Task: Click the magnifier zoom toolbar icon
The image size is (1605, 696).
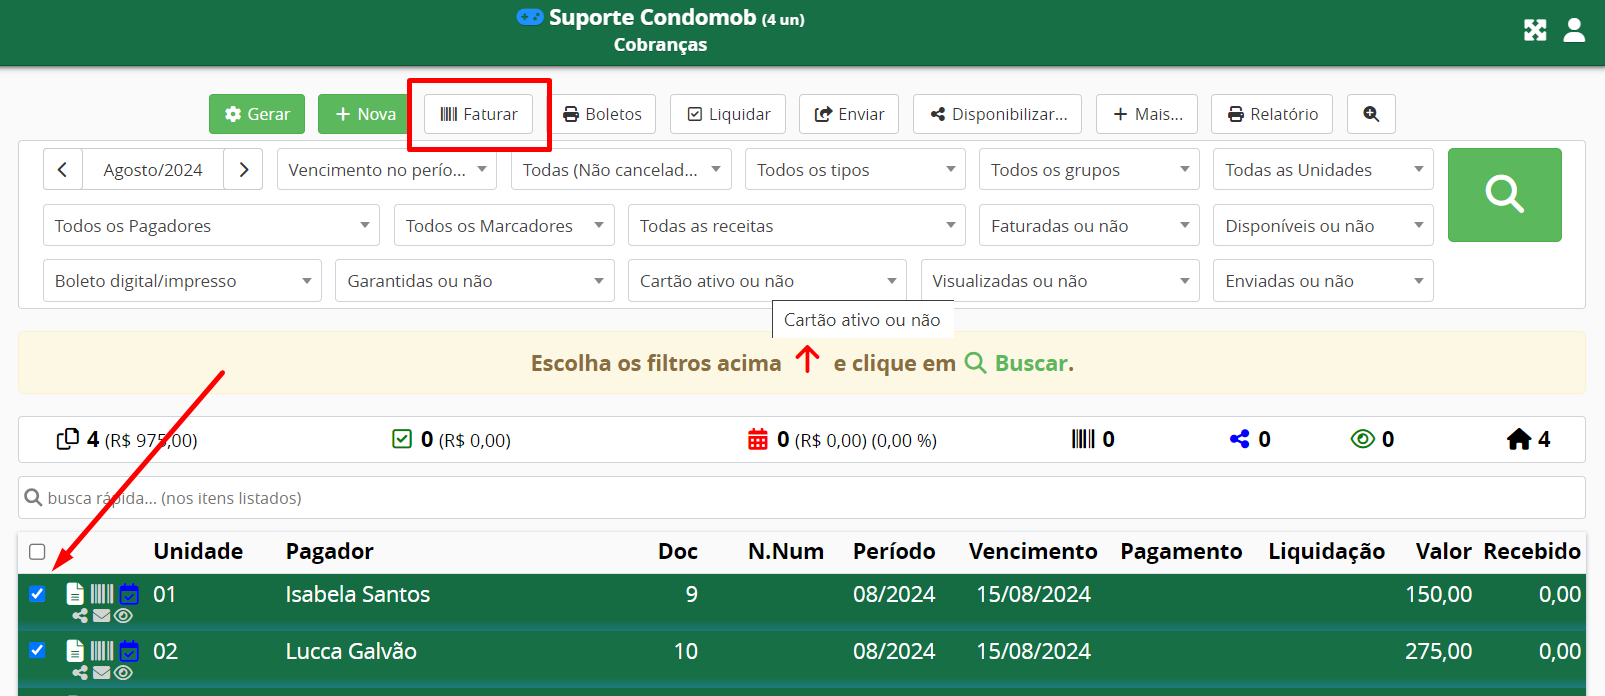Action: [x=1371, y=114]
